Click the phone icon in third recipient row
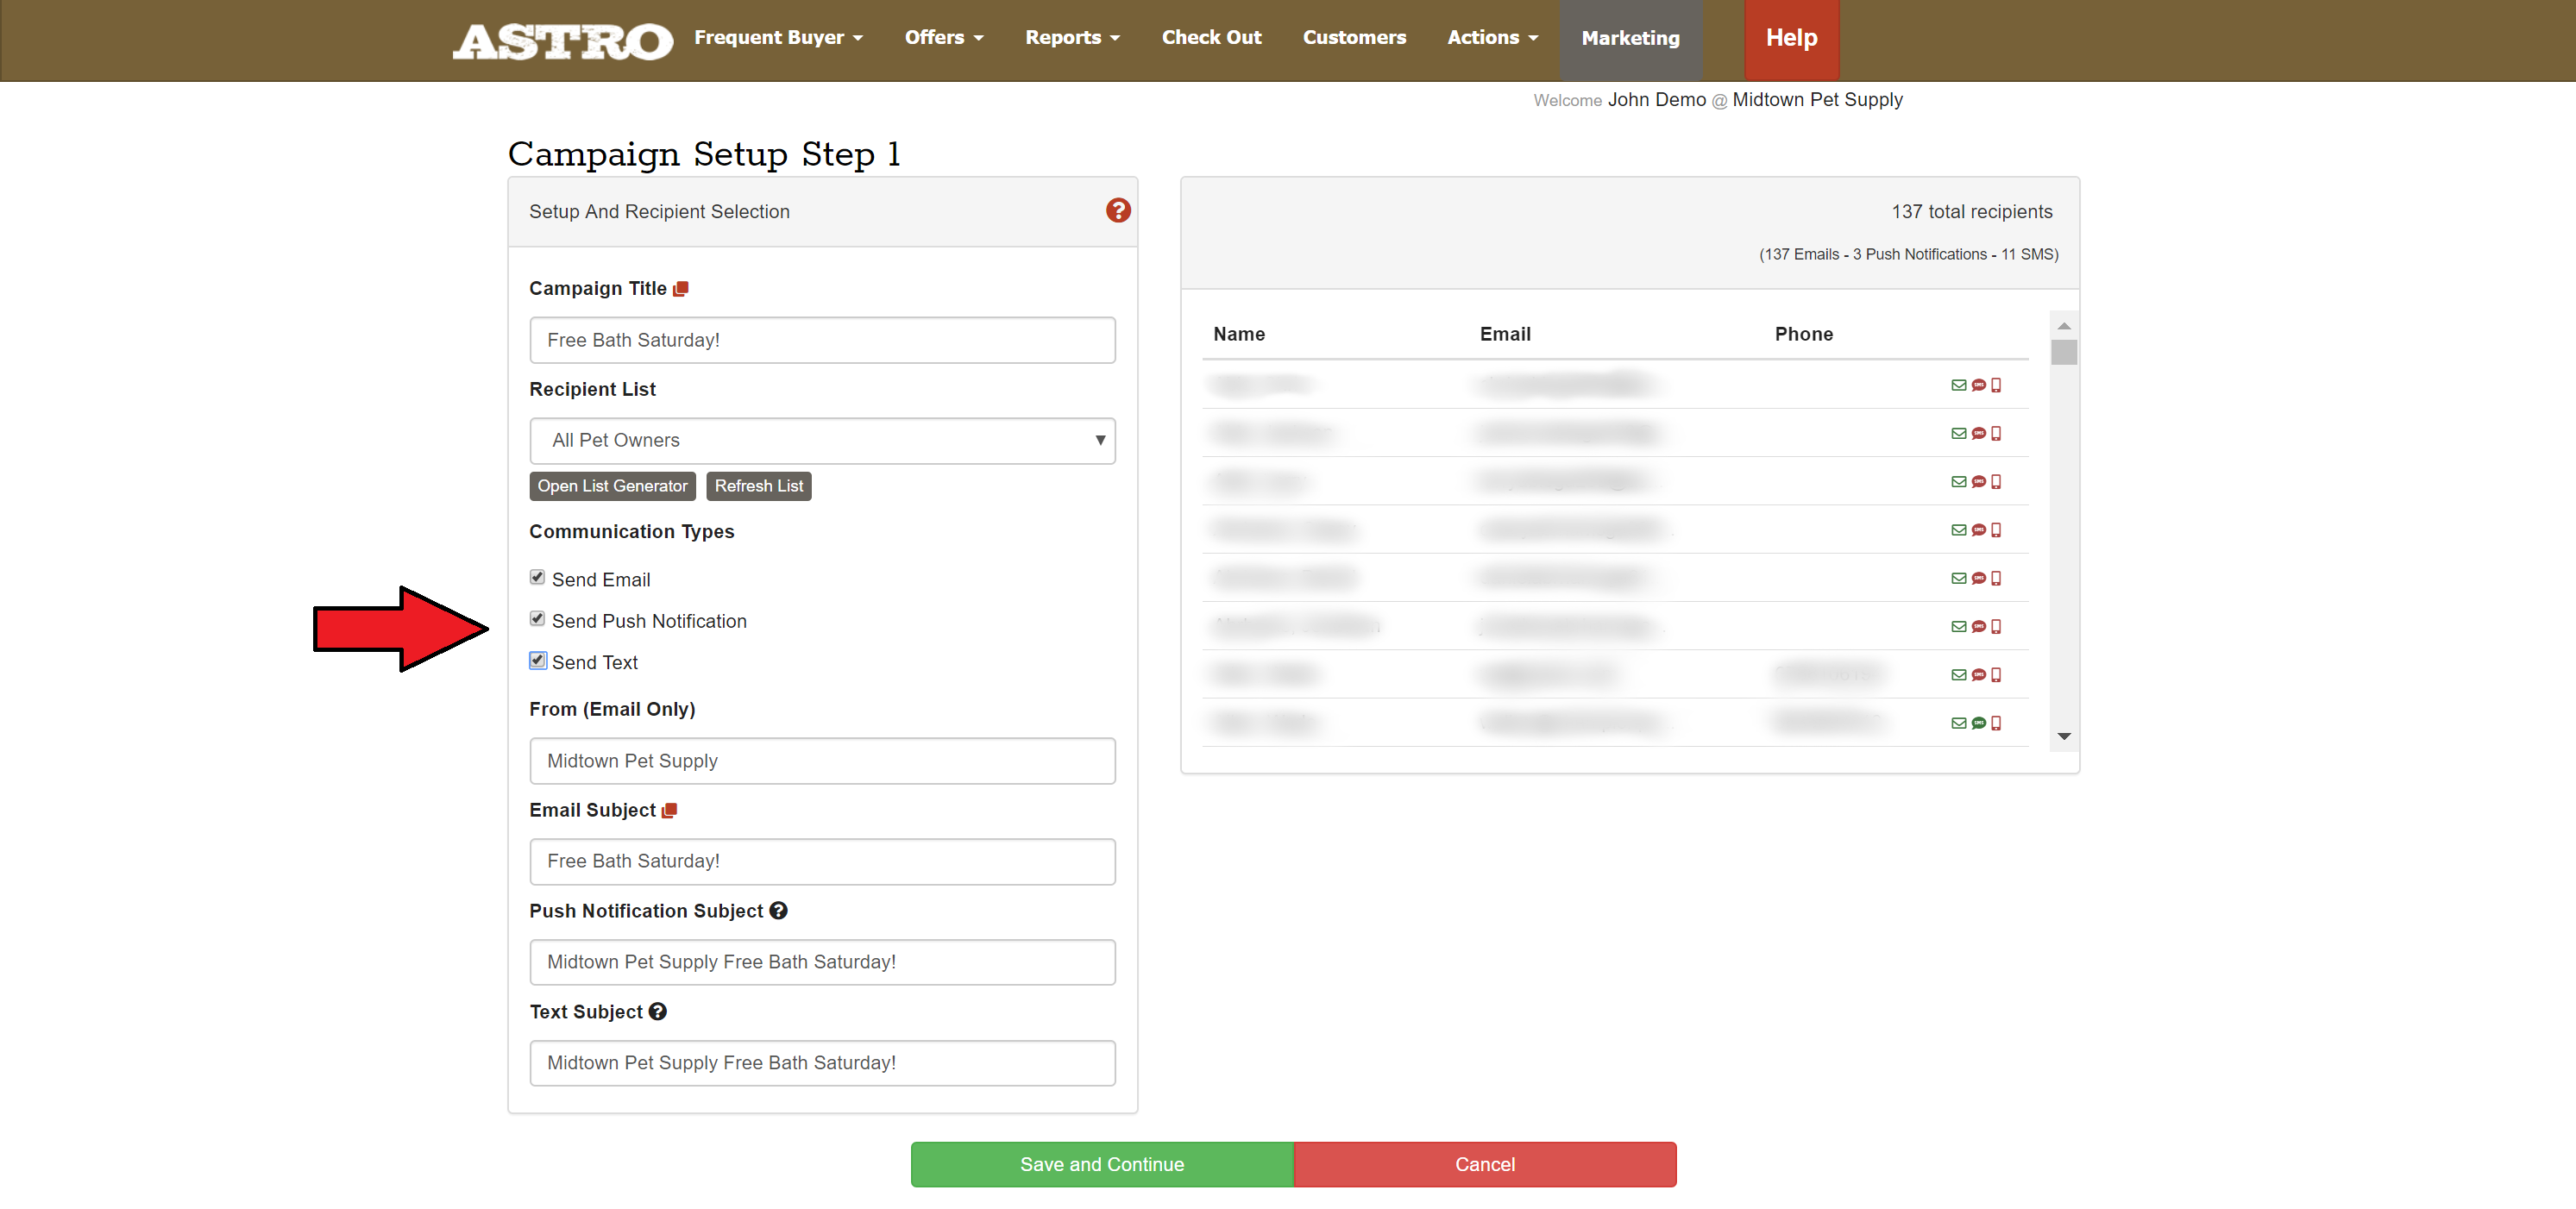The width and height of the screenshot is (2576, 1209). pos(1996,482)
